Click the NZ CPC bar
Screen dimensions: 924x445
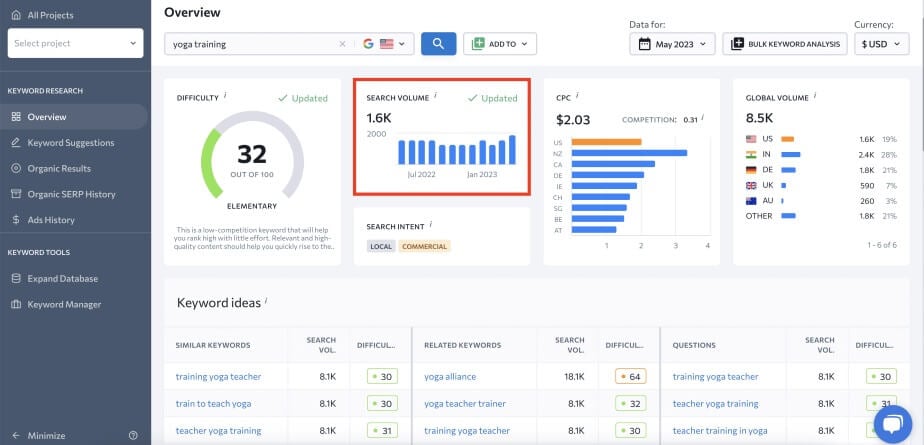629,153
